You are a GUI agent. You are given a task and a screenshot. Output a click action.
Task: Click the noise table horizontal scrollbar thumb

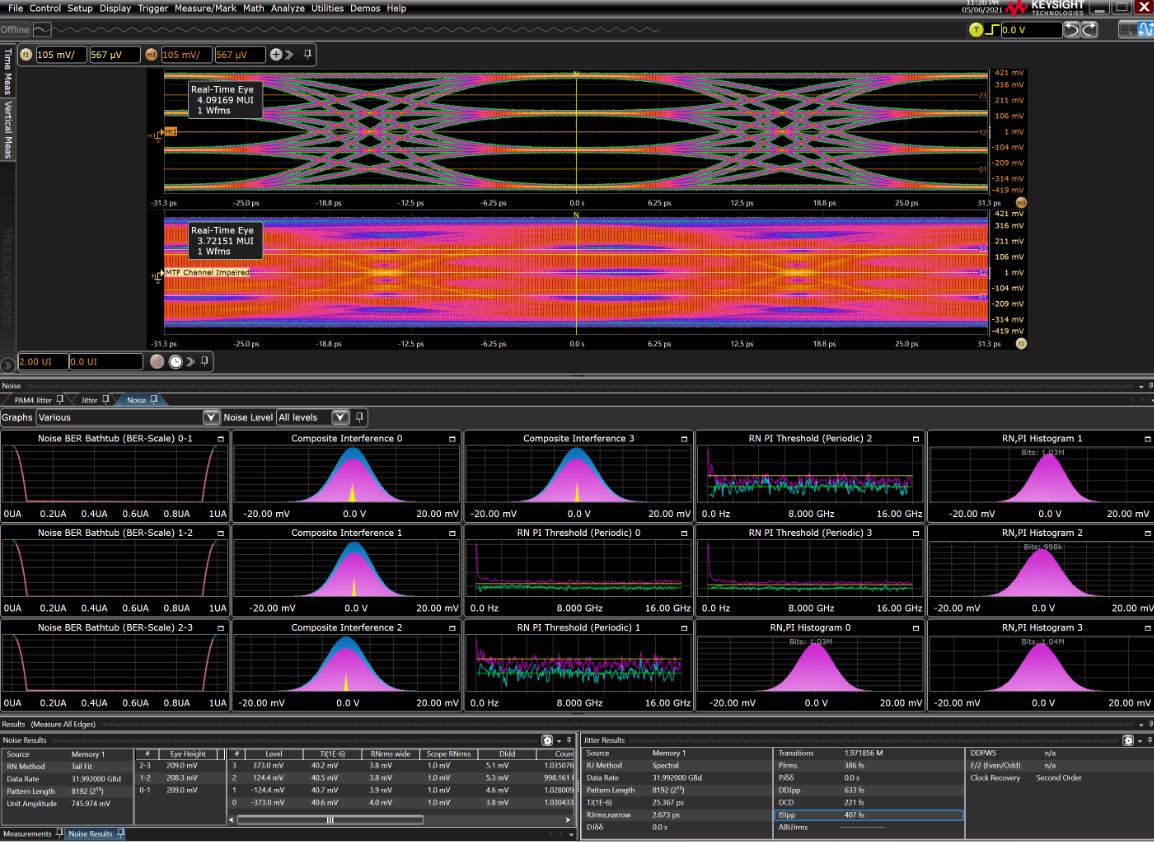coord(330,819)
